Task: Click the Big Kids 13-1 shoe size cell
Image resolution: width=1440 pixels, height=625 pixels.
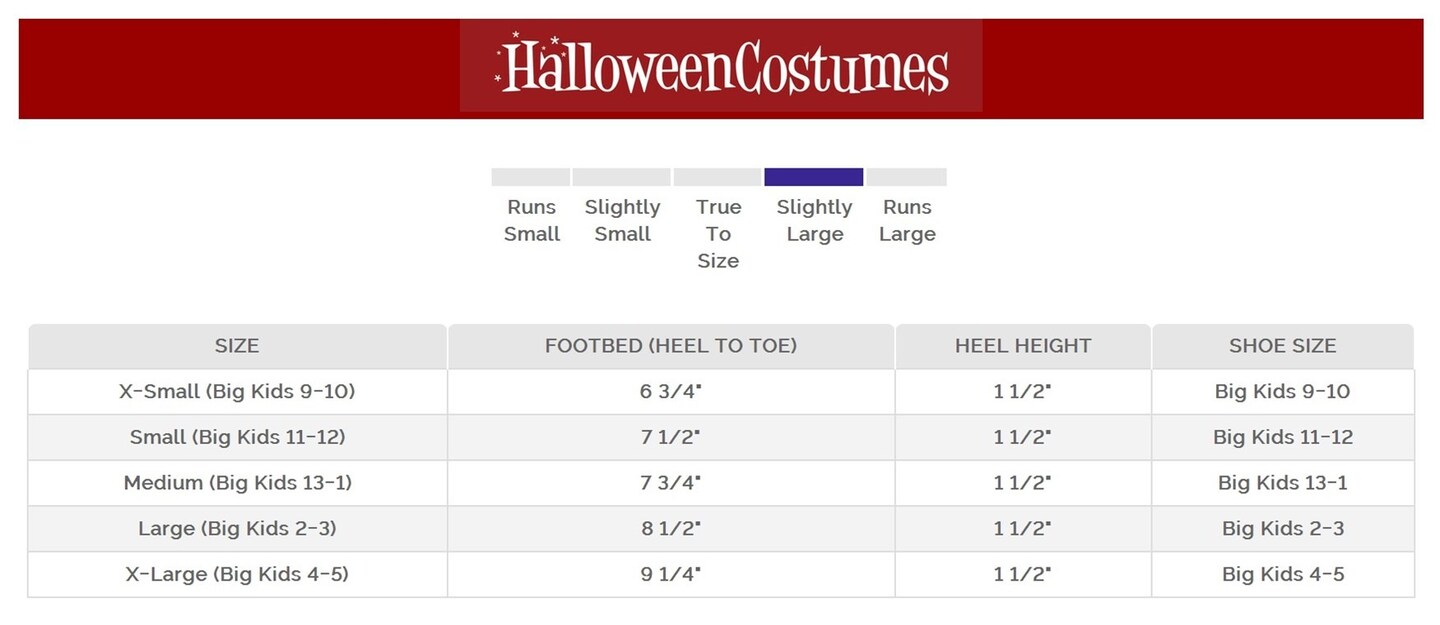Action: (x=1282, y=483)
